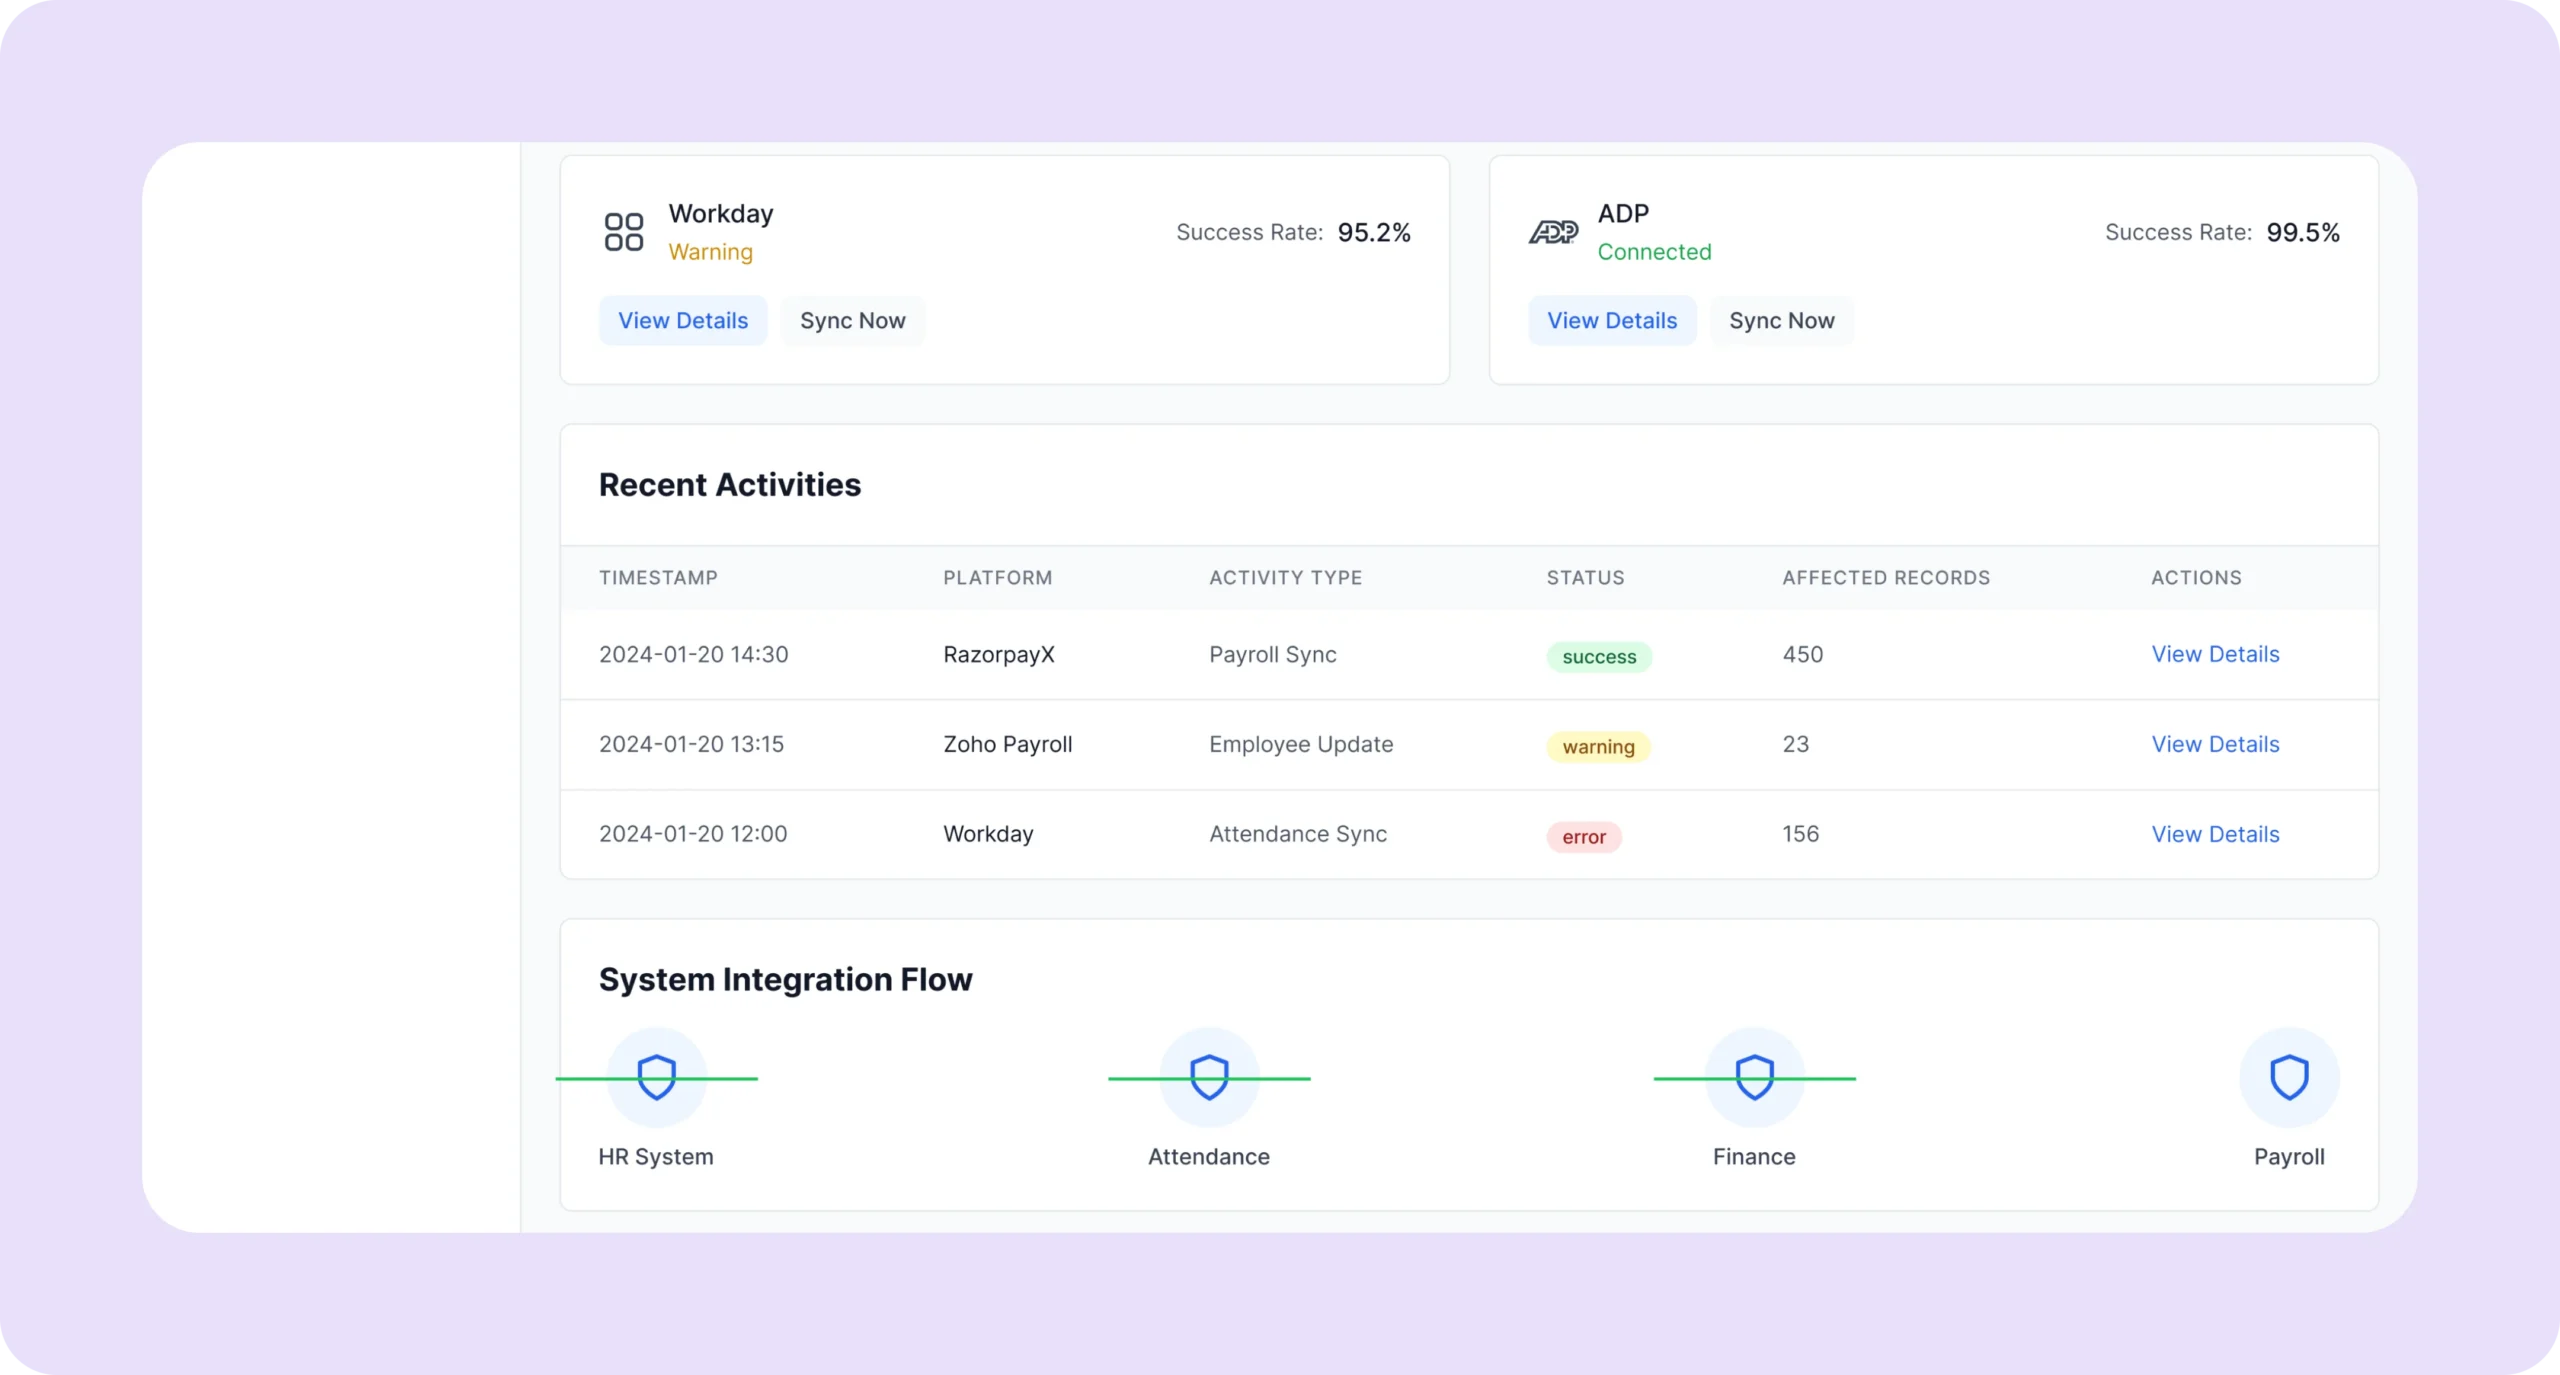Click the Attendance shield icon

pyautogui.click(x=1209, y=1077)
